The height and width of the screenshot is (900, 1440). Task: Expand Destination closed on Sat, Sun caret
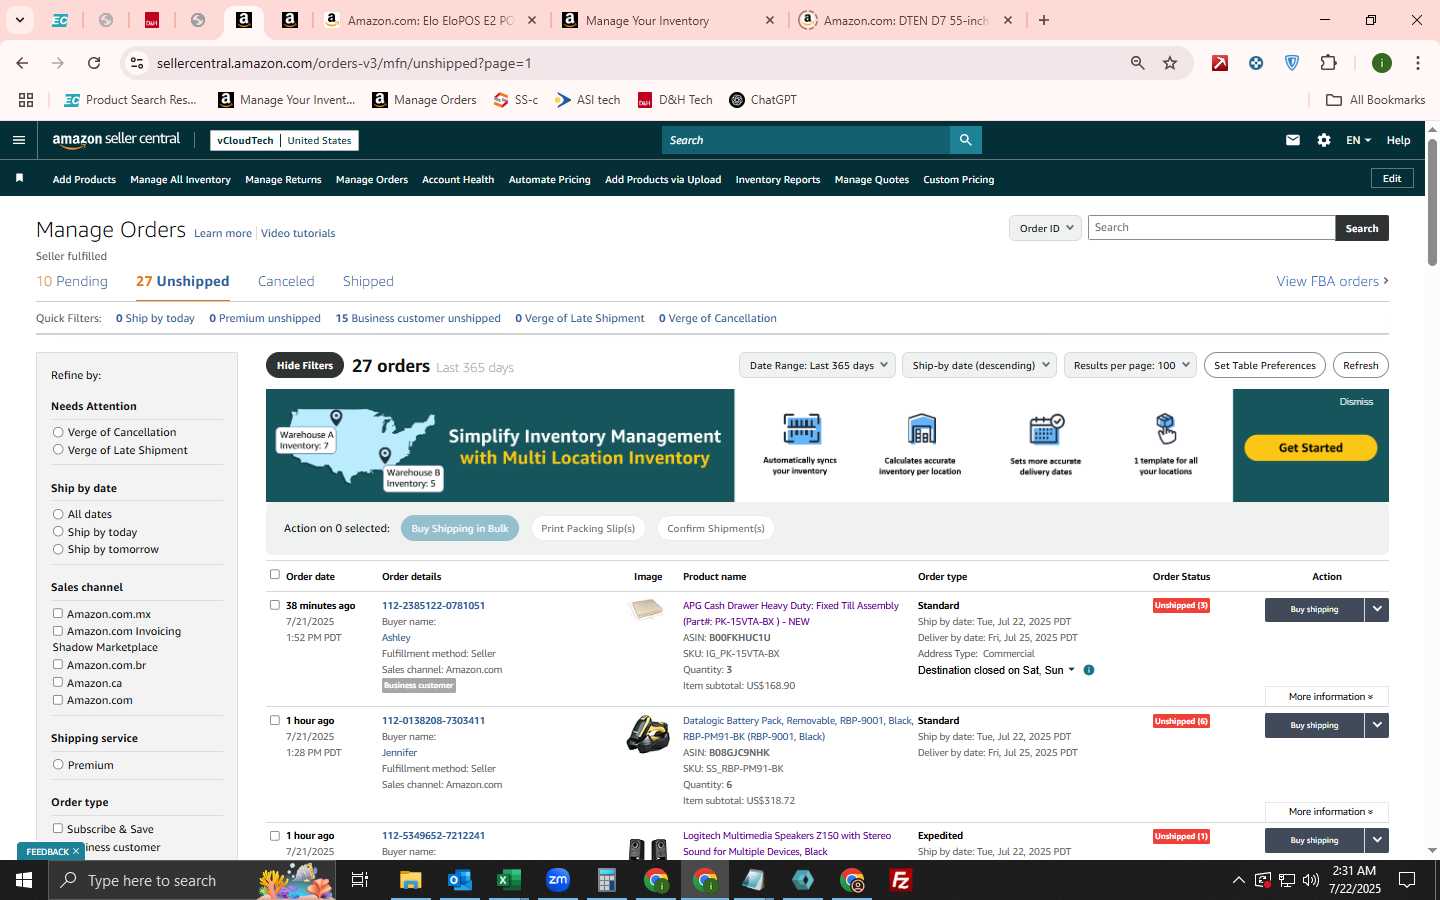pyautogui.click(x=1071, y=670)
